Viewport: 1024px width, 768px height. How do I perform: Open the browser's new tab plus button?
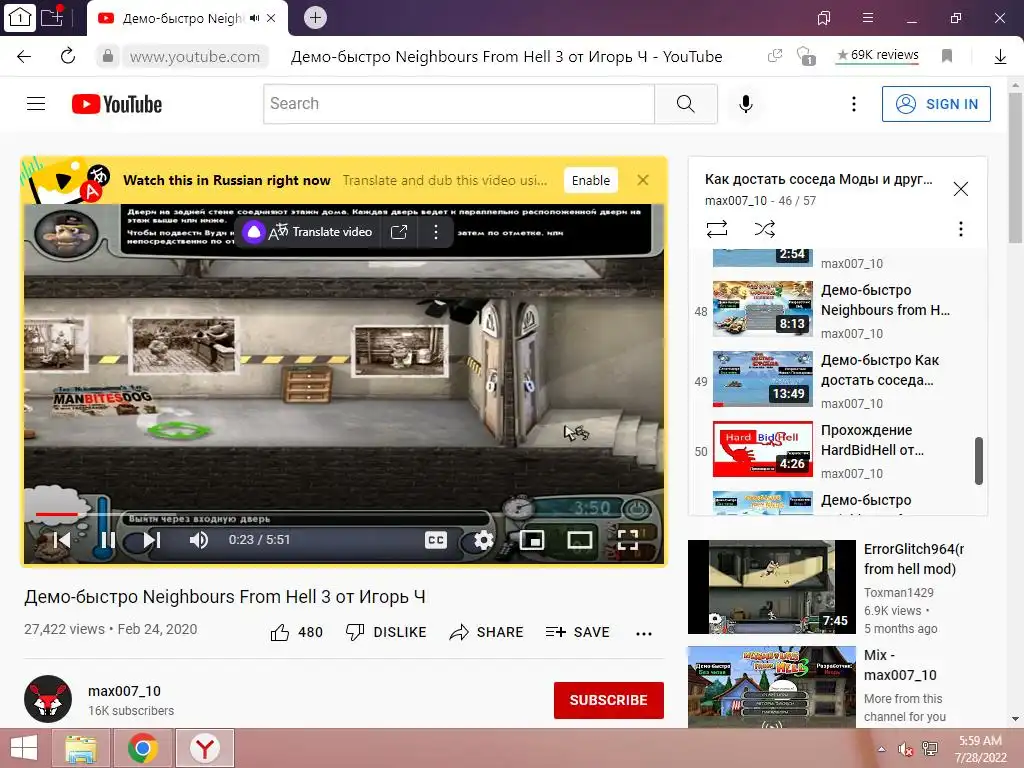click(315, 18)
